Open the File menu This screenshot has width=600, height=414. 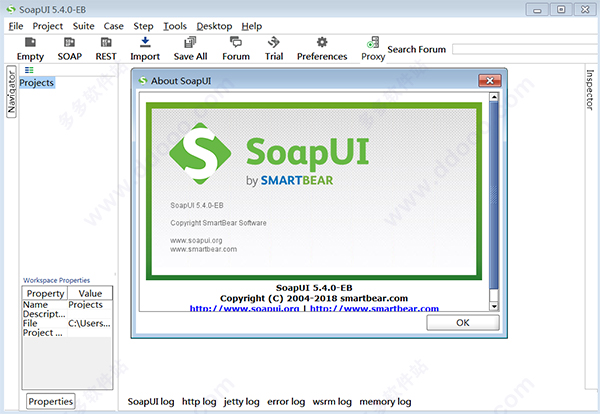click(16, 26)
